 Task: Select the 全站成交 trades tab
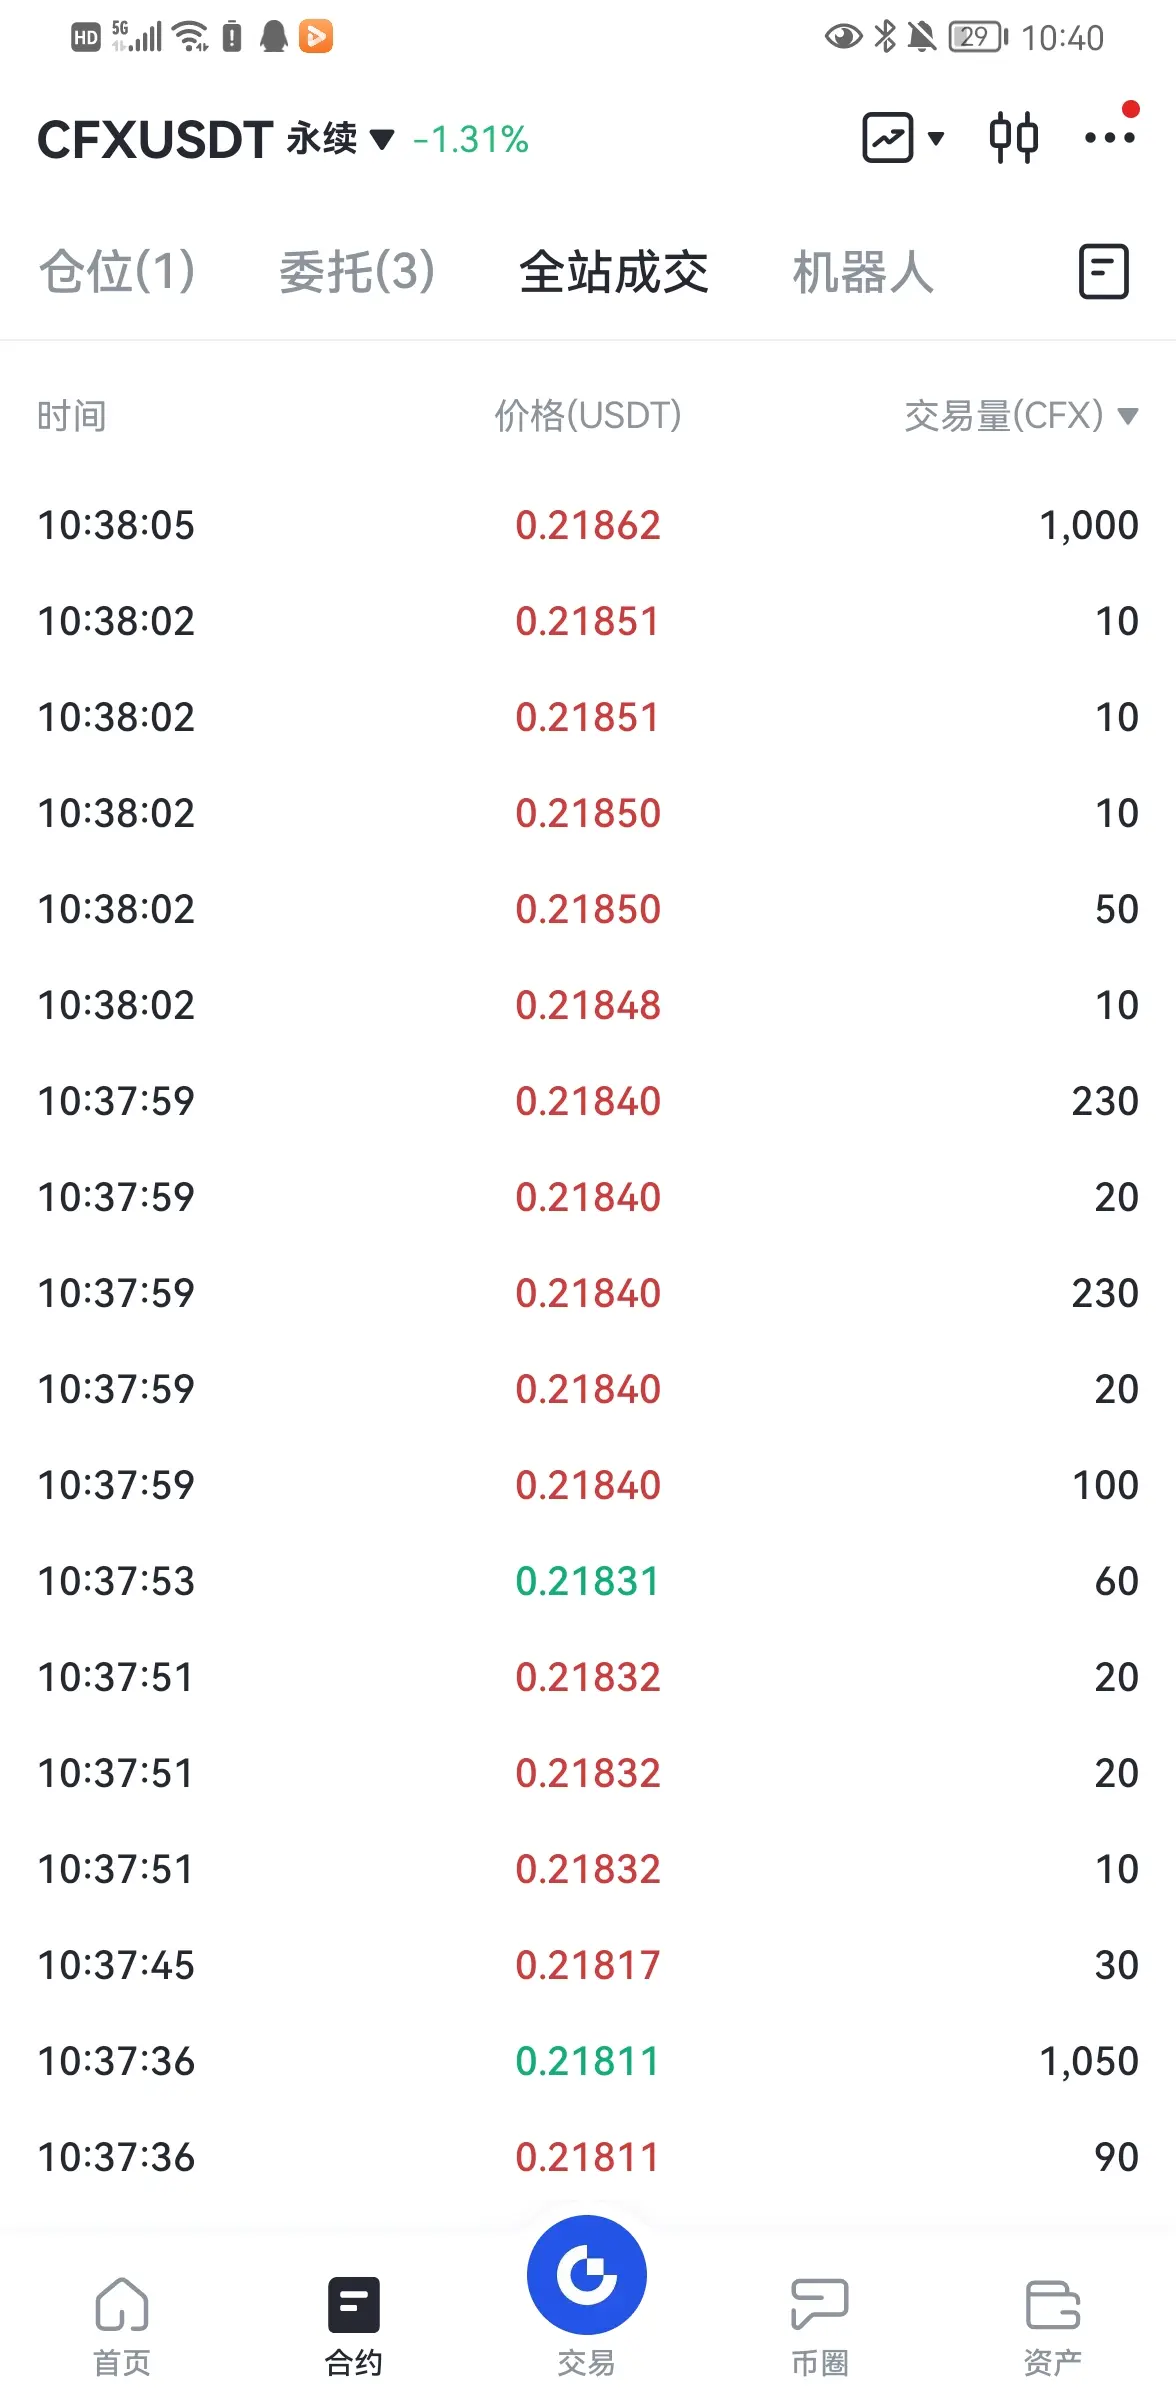point(614,272)
